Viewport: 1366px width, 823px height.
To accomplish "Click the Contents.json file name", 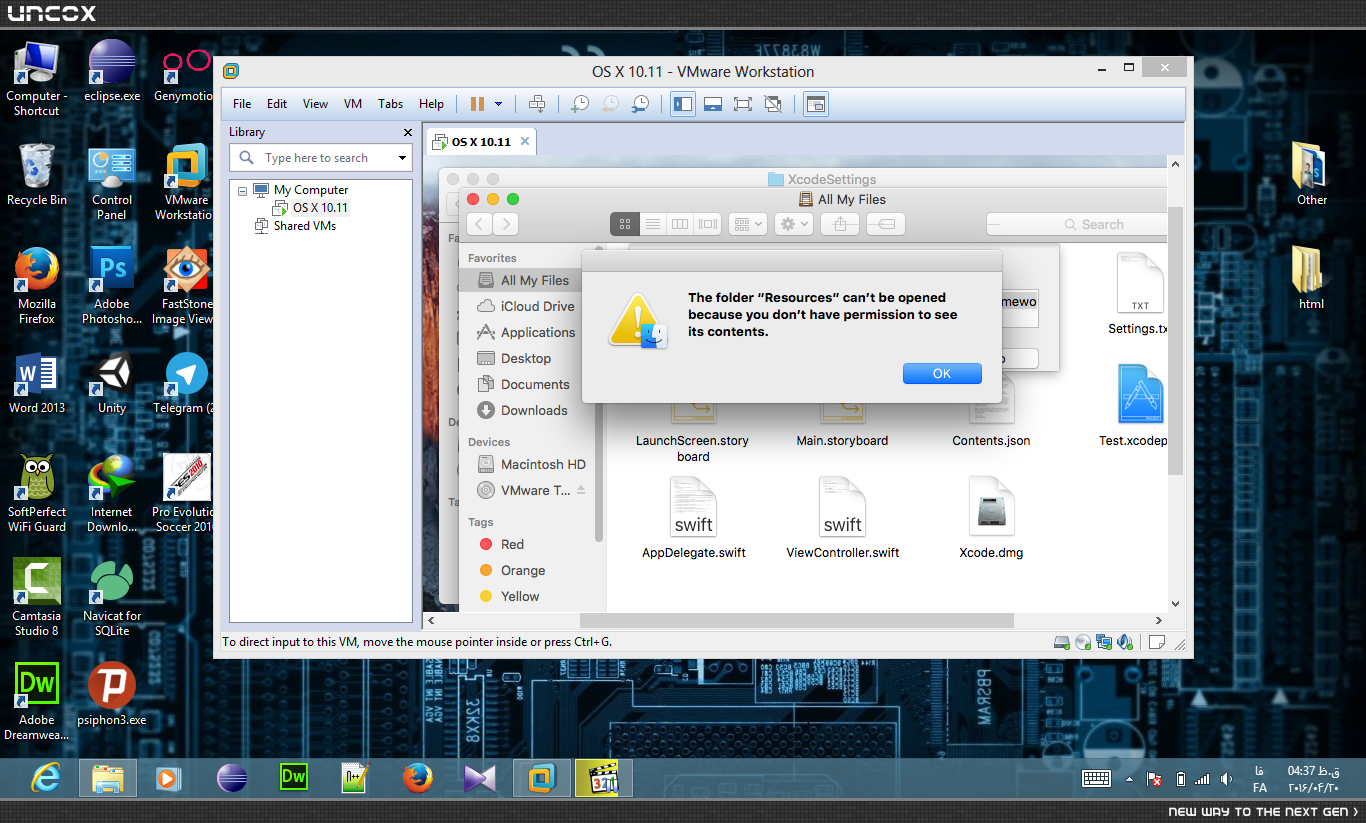I will click(991, 441).
